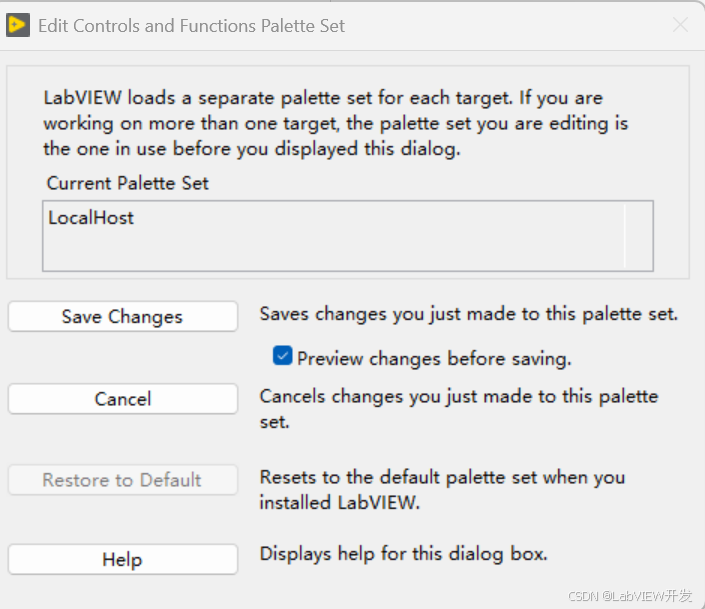Click the LabVIEW palette set explanation paragraph

point(335,123)
